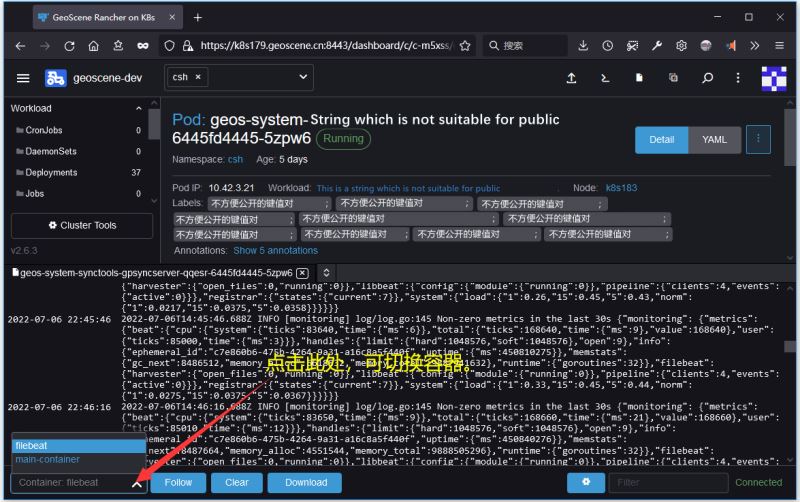This screenshot has height=502, width=800.
Task: Click the sidebar scrollbar thumb
Action: 154,124
